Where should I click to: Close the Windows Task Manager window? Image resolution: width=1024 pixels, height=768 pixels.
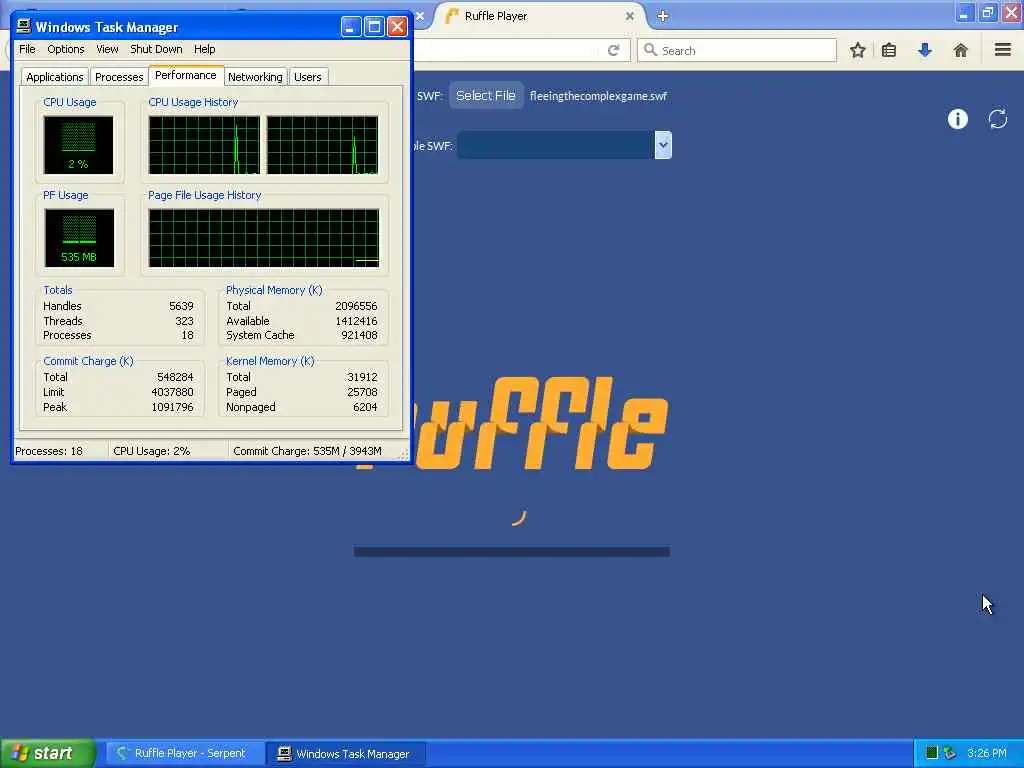[x=397, y=27]
